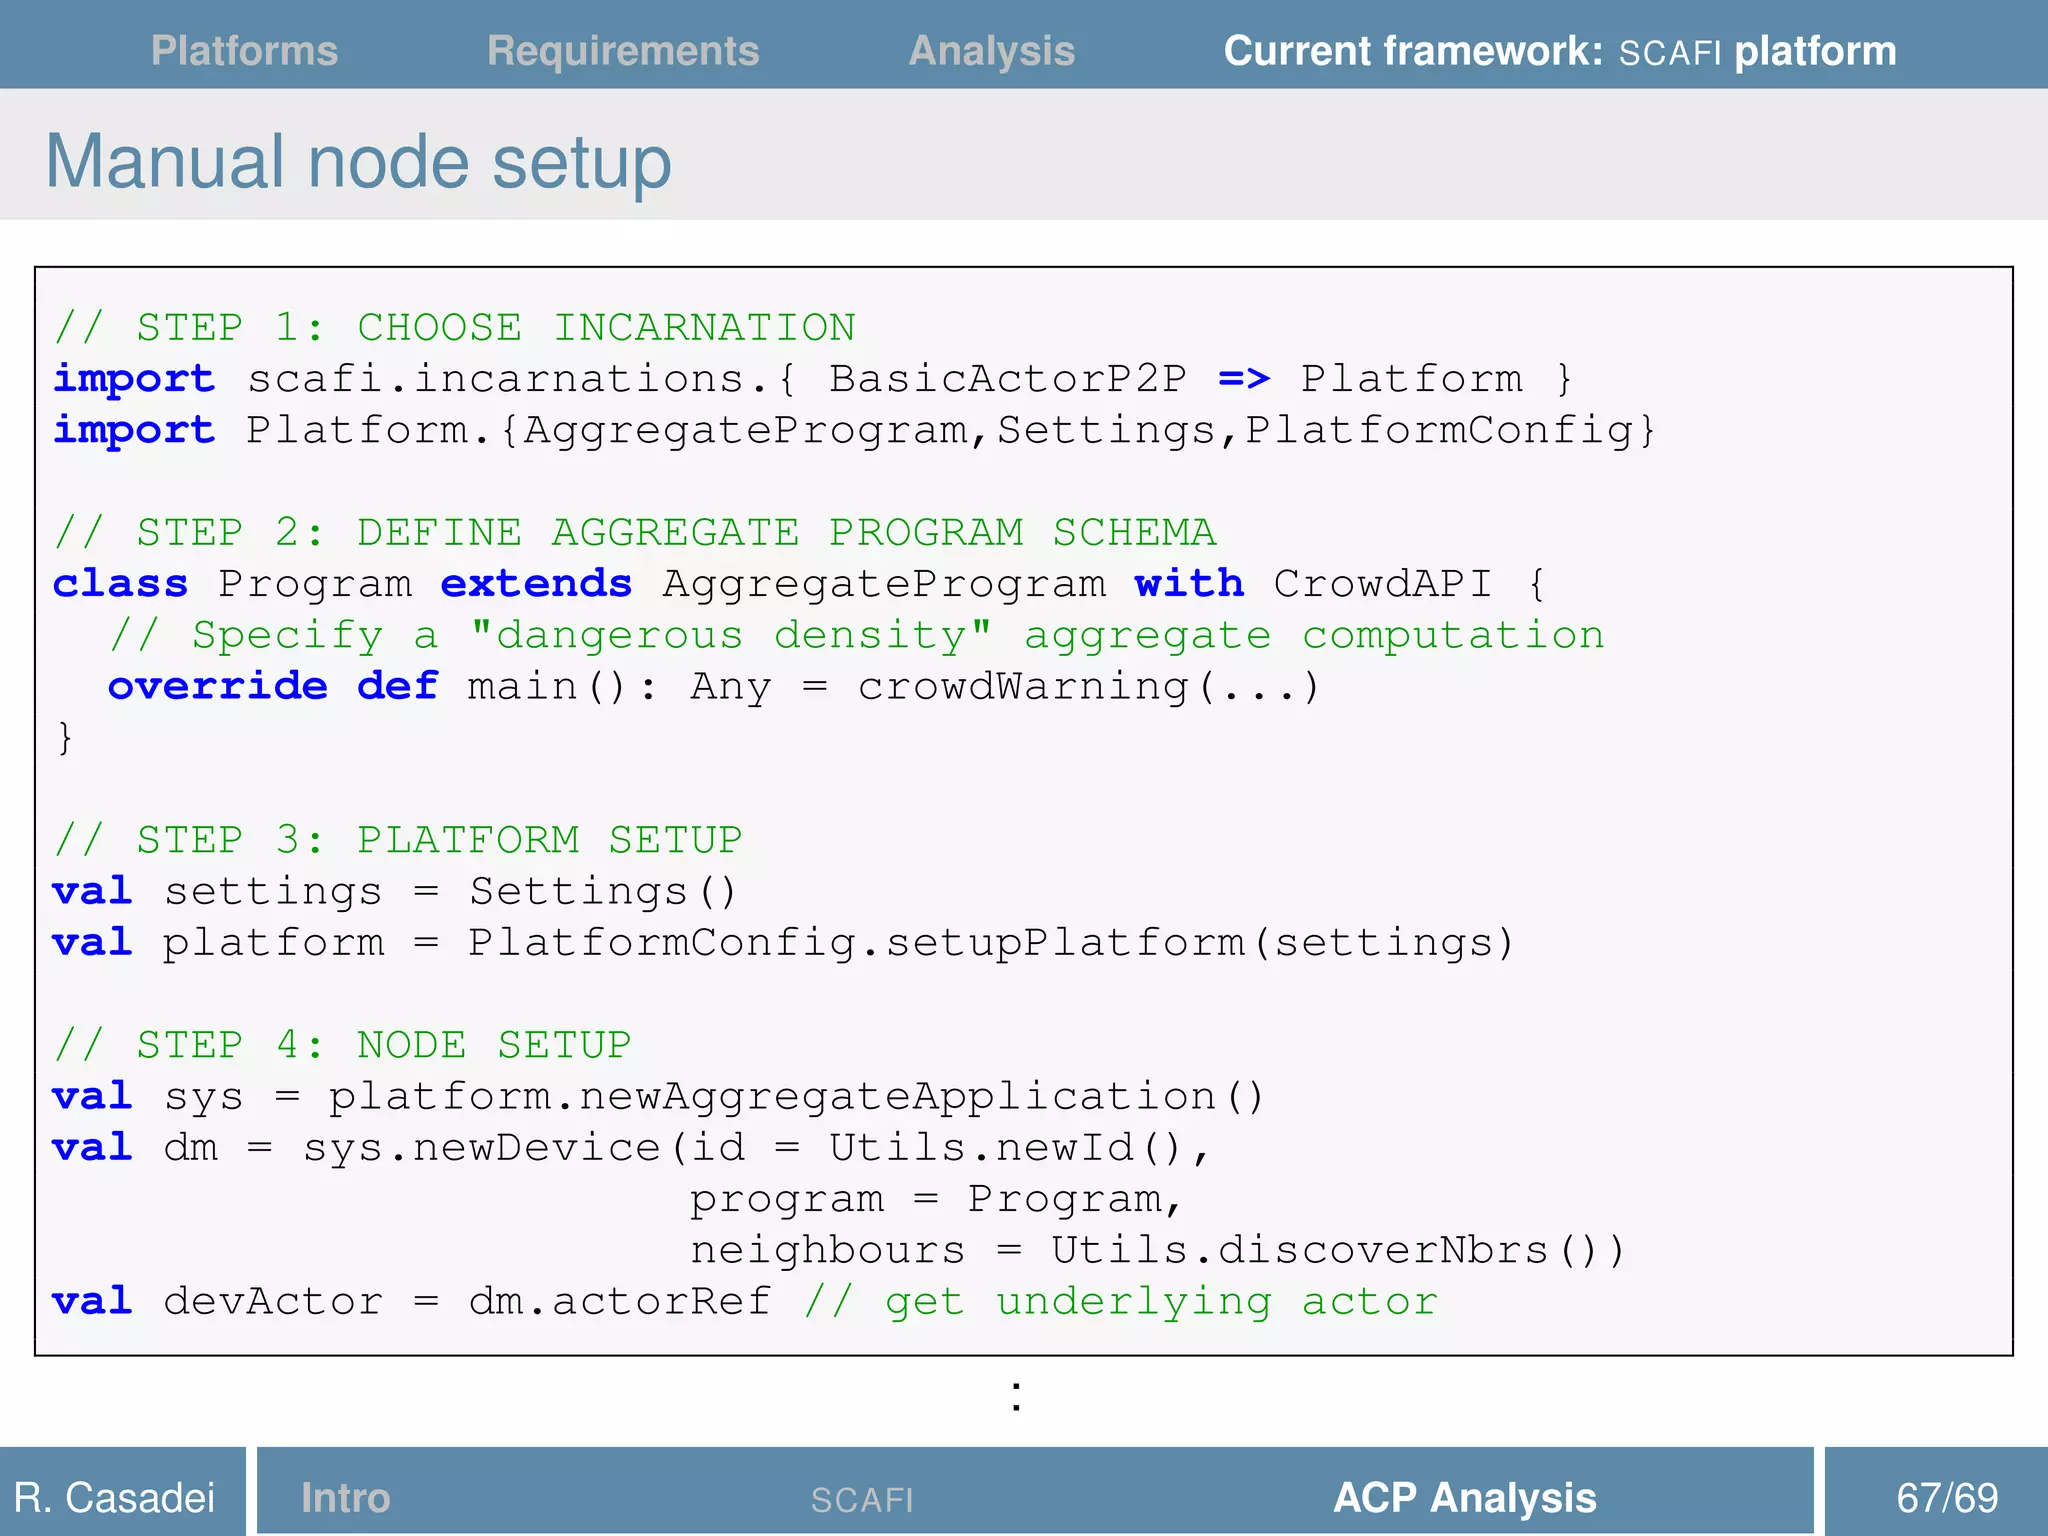The image size is (2048, 1536).
Task: Open the SCAFI footer link
Action: (862, 1500)
